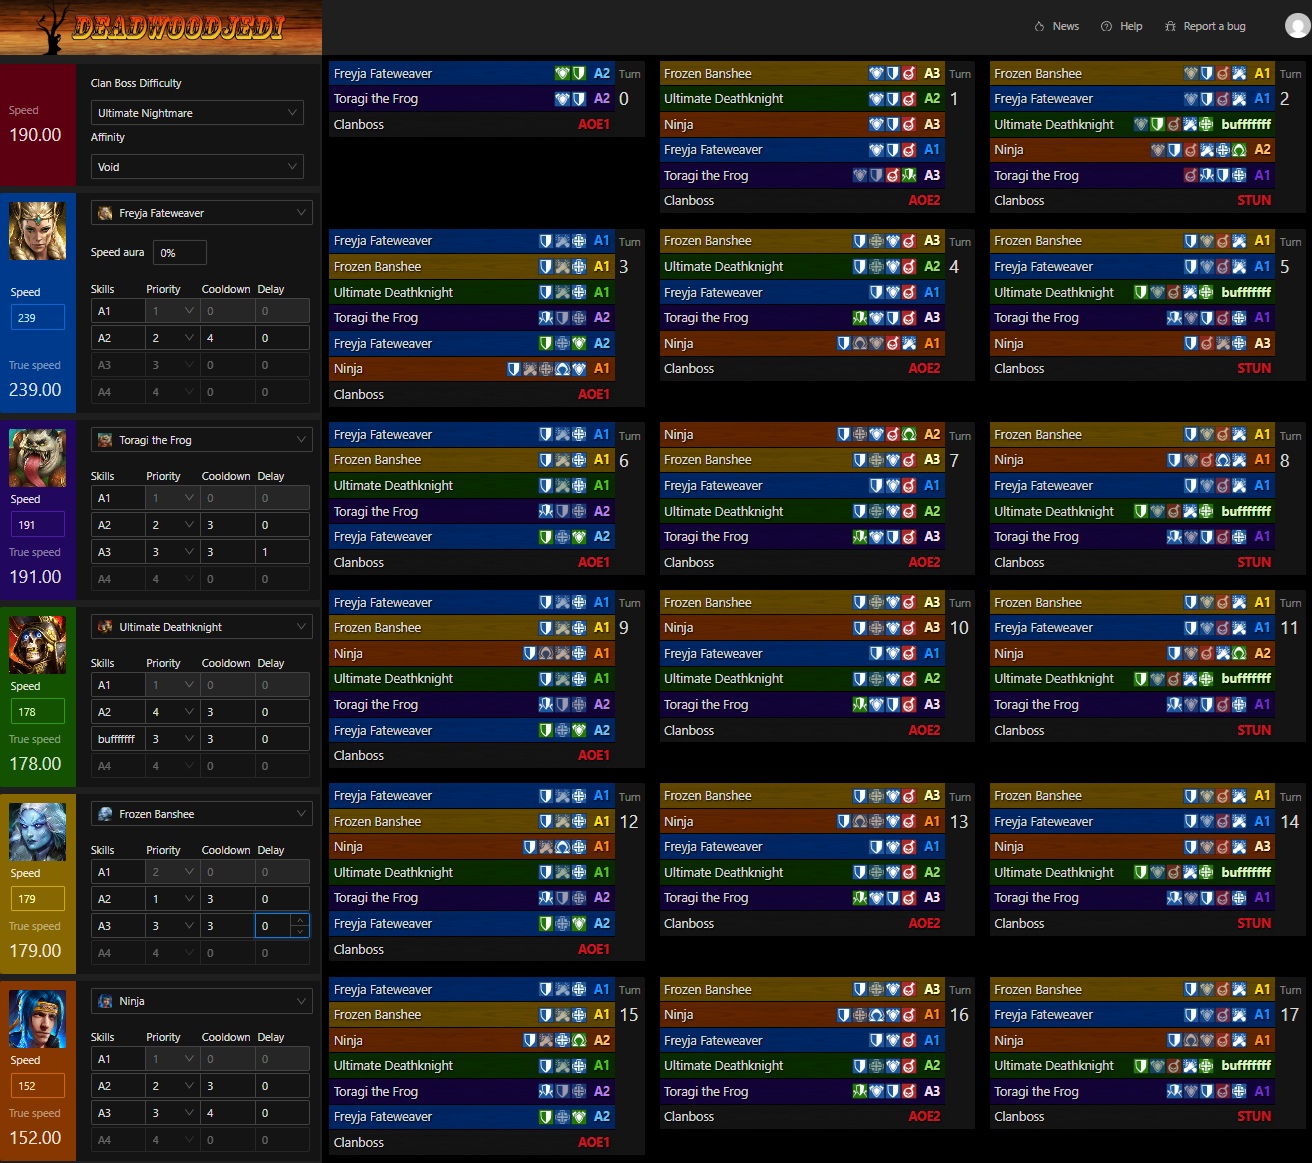Click the Ultimate Deathknight champion portrait
This screenshot has width=1312, height=1163.
click(37, 645)
